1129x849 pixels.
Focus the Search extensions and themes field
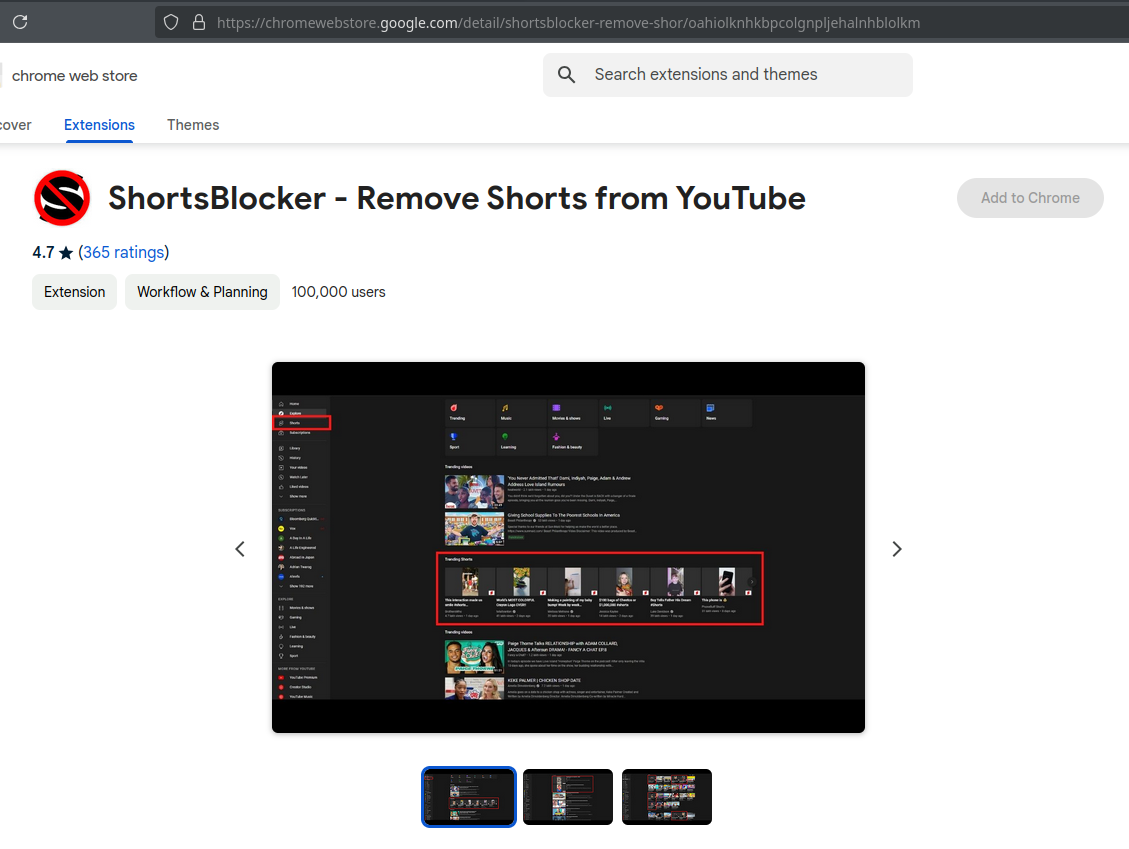click(x=740, y=75)
